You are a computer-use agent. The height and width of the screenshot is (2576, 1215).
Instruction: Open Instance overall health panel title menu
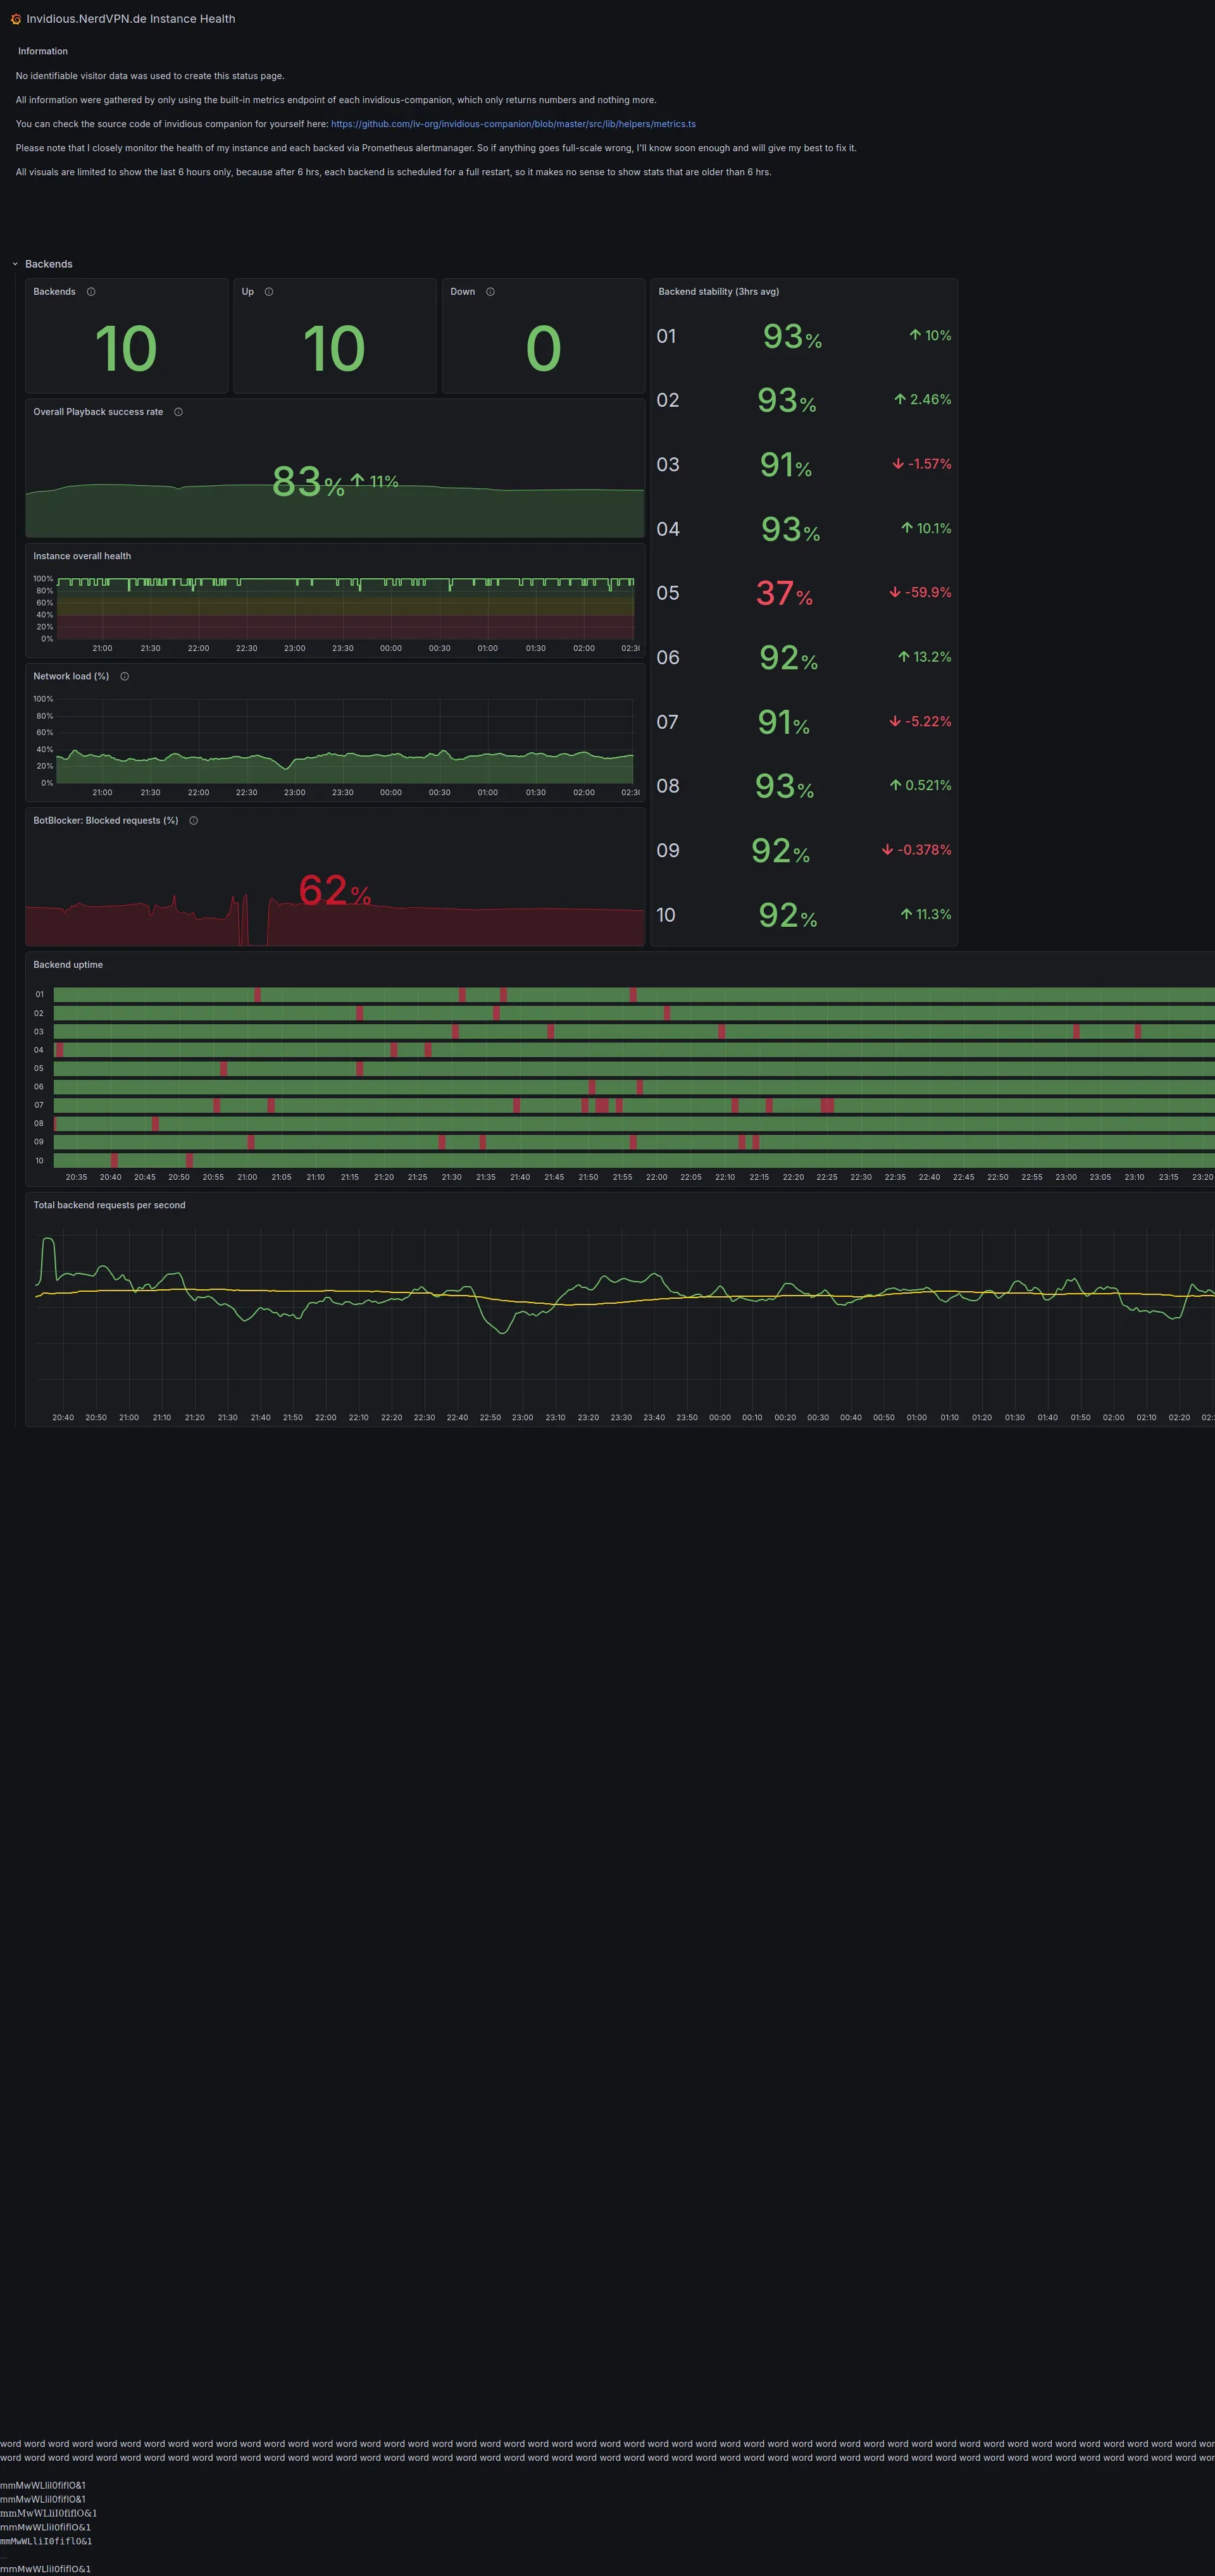coord(82,556)
